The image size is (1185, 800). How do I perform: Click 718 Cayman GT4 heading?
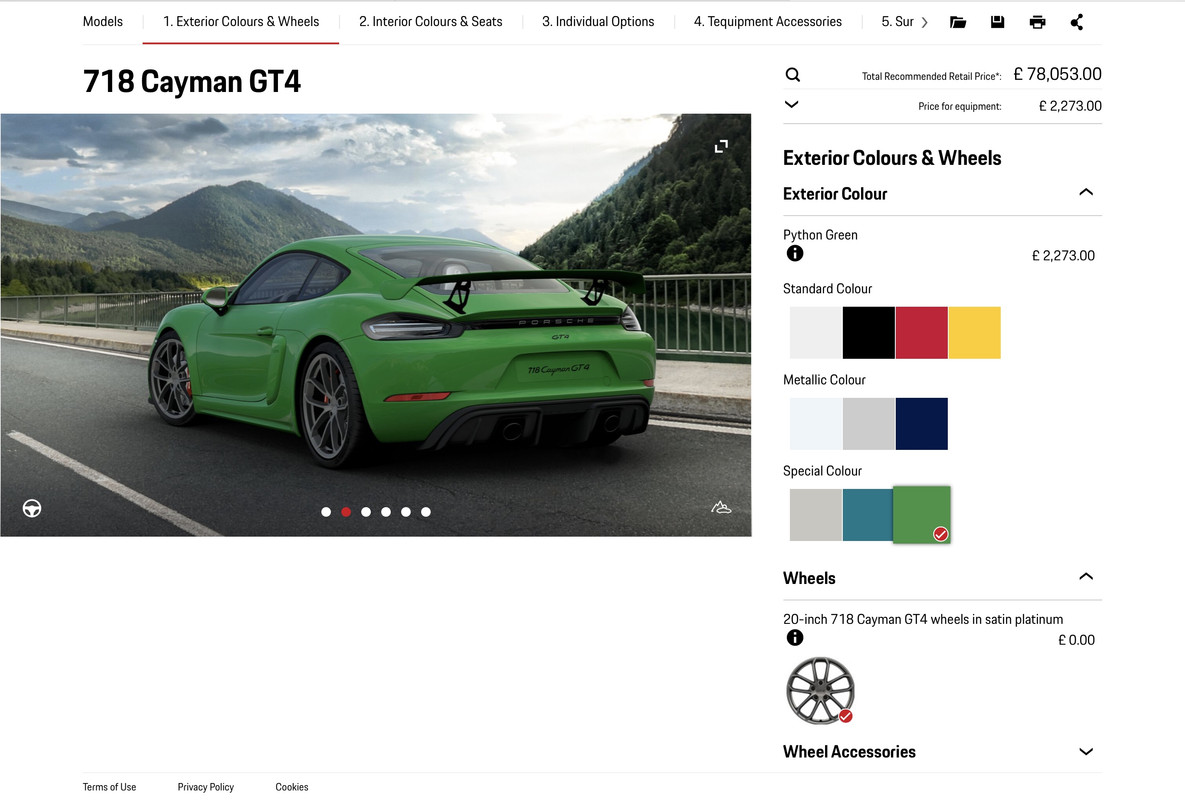(x=192, y=82)
